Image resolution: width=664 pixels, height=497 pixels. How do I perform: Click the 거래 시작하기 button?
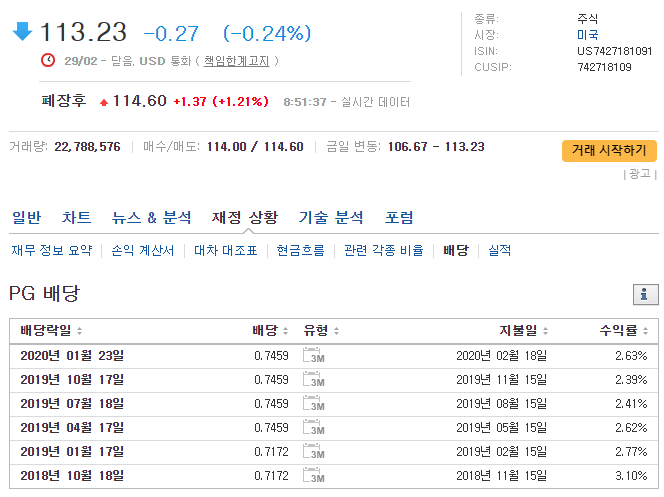[609, 151]
